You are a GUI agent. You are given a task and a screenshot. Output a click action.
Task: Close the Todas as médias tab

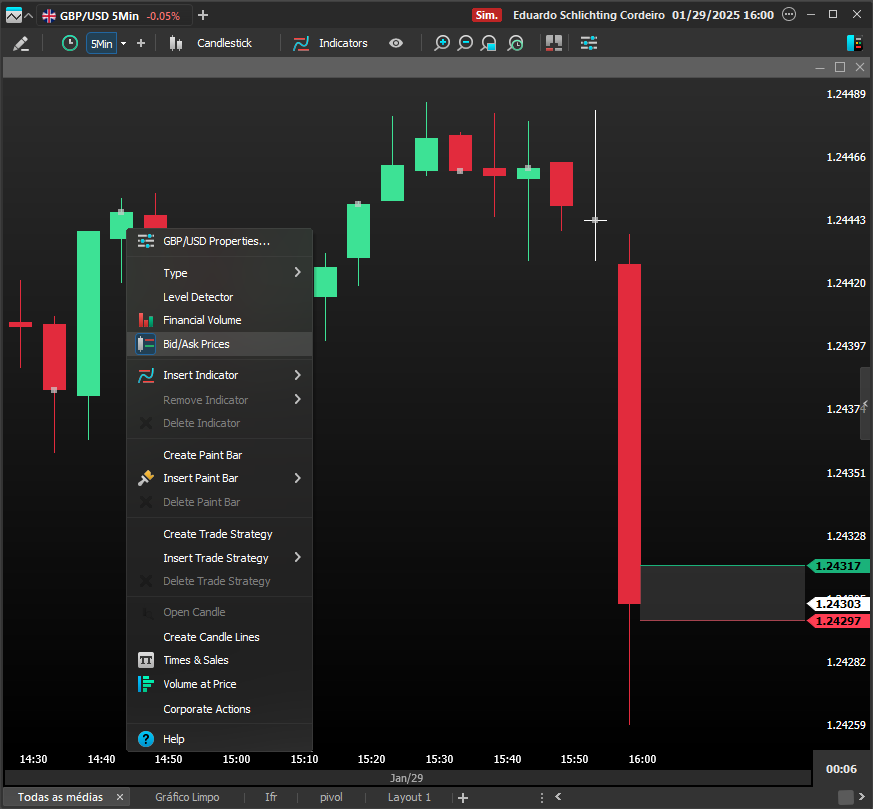(x=119, y=797)
